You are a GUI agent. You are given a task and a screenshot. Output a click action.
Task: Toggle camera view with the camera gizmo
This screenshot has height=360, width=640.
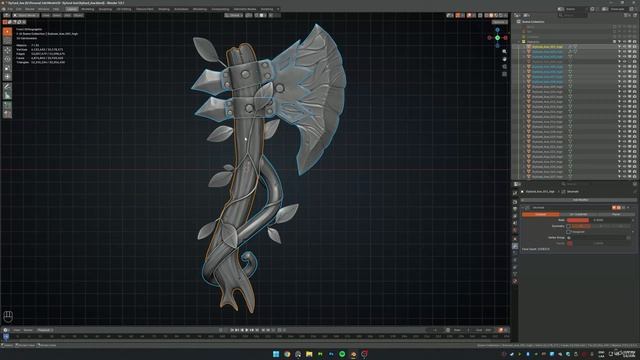504,67
